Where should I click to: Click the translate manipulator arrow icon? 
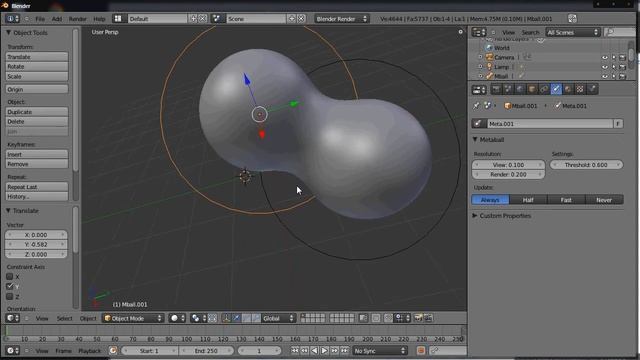coord(237,318)
